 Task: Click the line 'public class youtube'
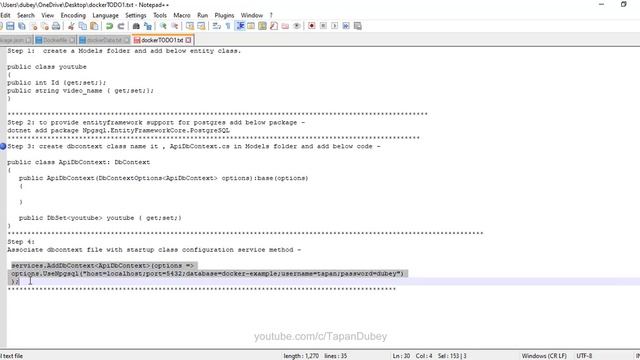47,67
